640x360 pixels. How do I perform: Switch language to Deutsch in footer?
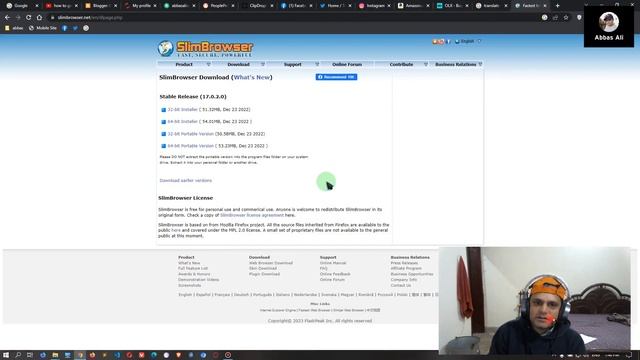coord(241,295)
